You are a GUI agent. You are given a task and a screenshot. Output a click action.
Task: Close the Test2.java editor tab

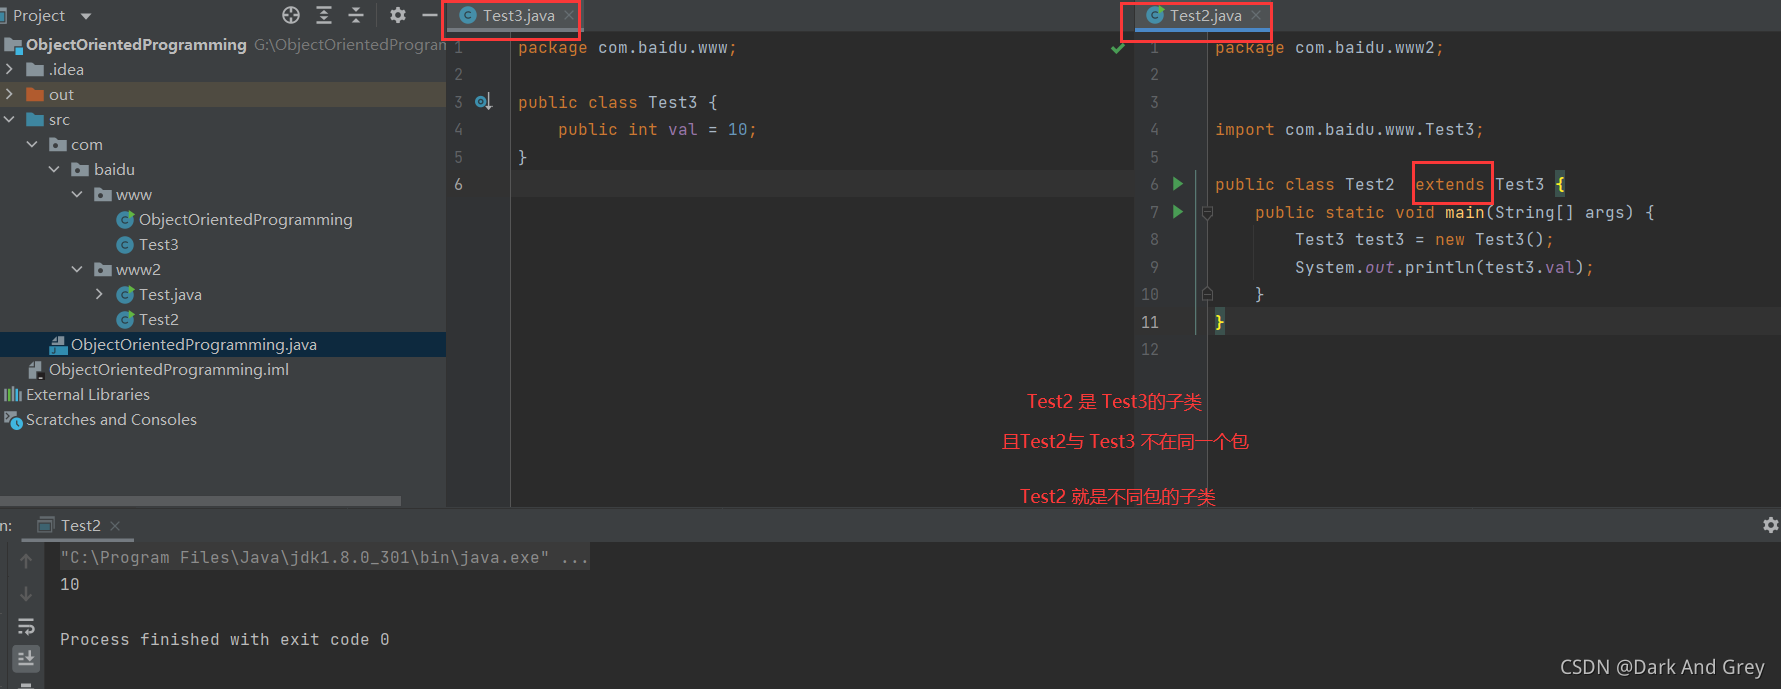pyautogui.click(x=1256, y=15)
